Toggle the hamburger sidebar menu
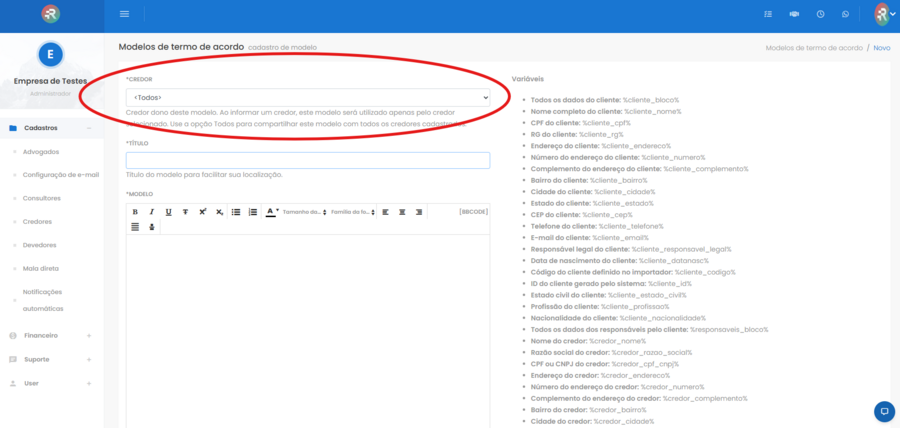The width and height of the screenshot is (900, 428). (x=124, y=14)
